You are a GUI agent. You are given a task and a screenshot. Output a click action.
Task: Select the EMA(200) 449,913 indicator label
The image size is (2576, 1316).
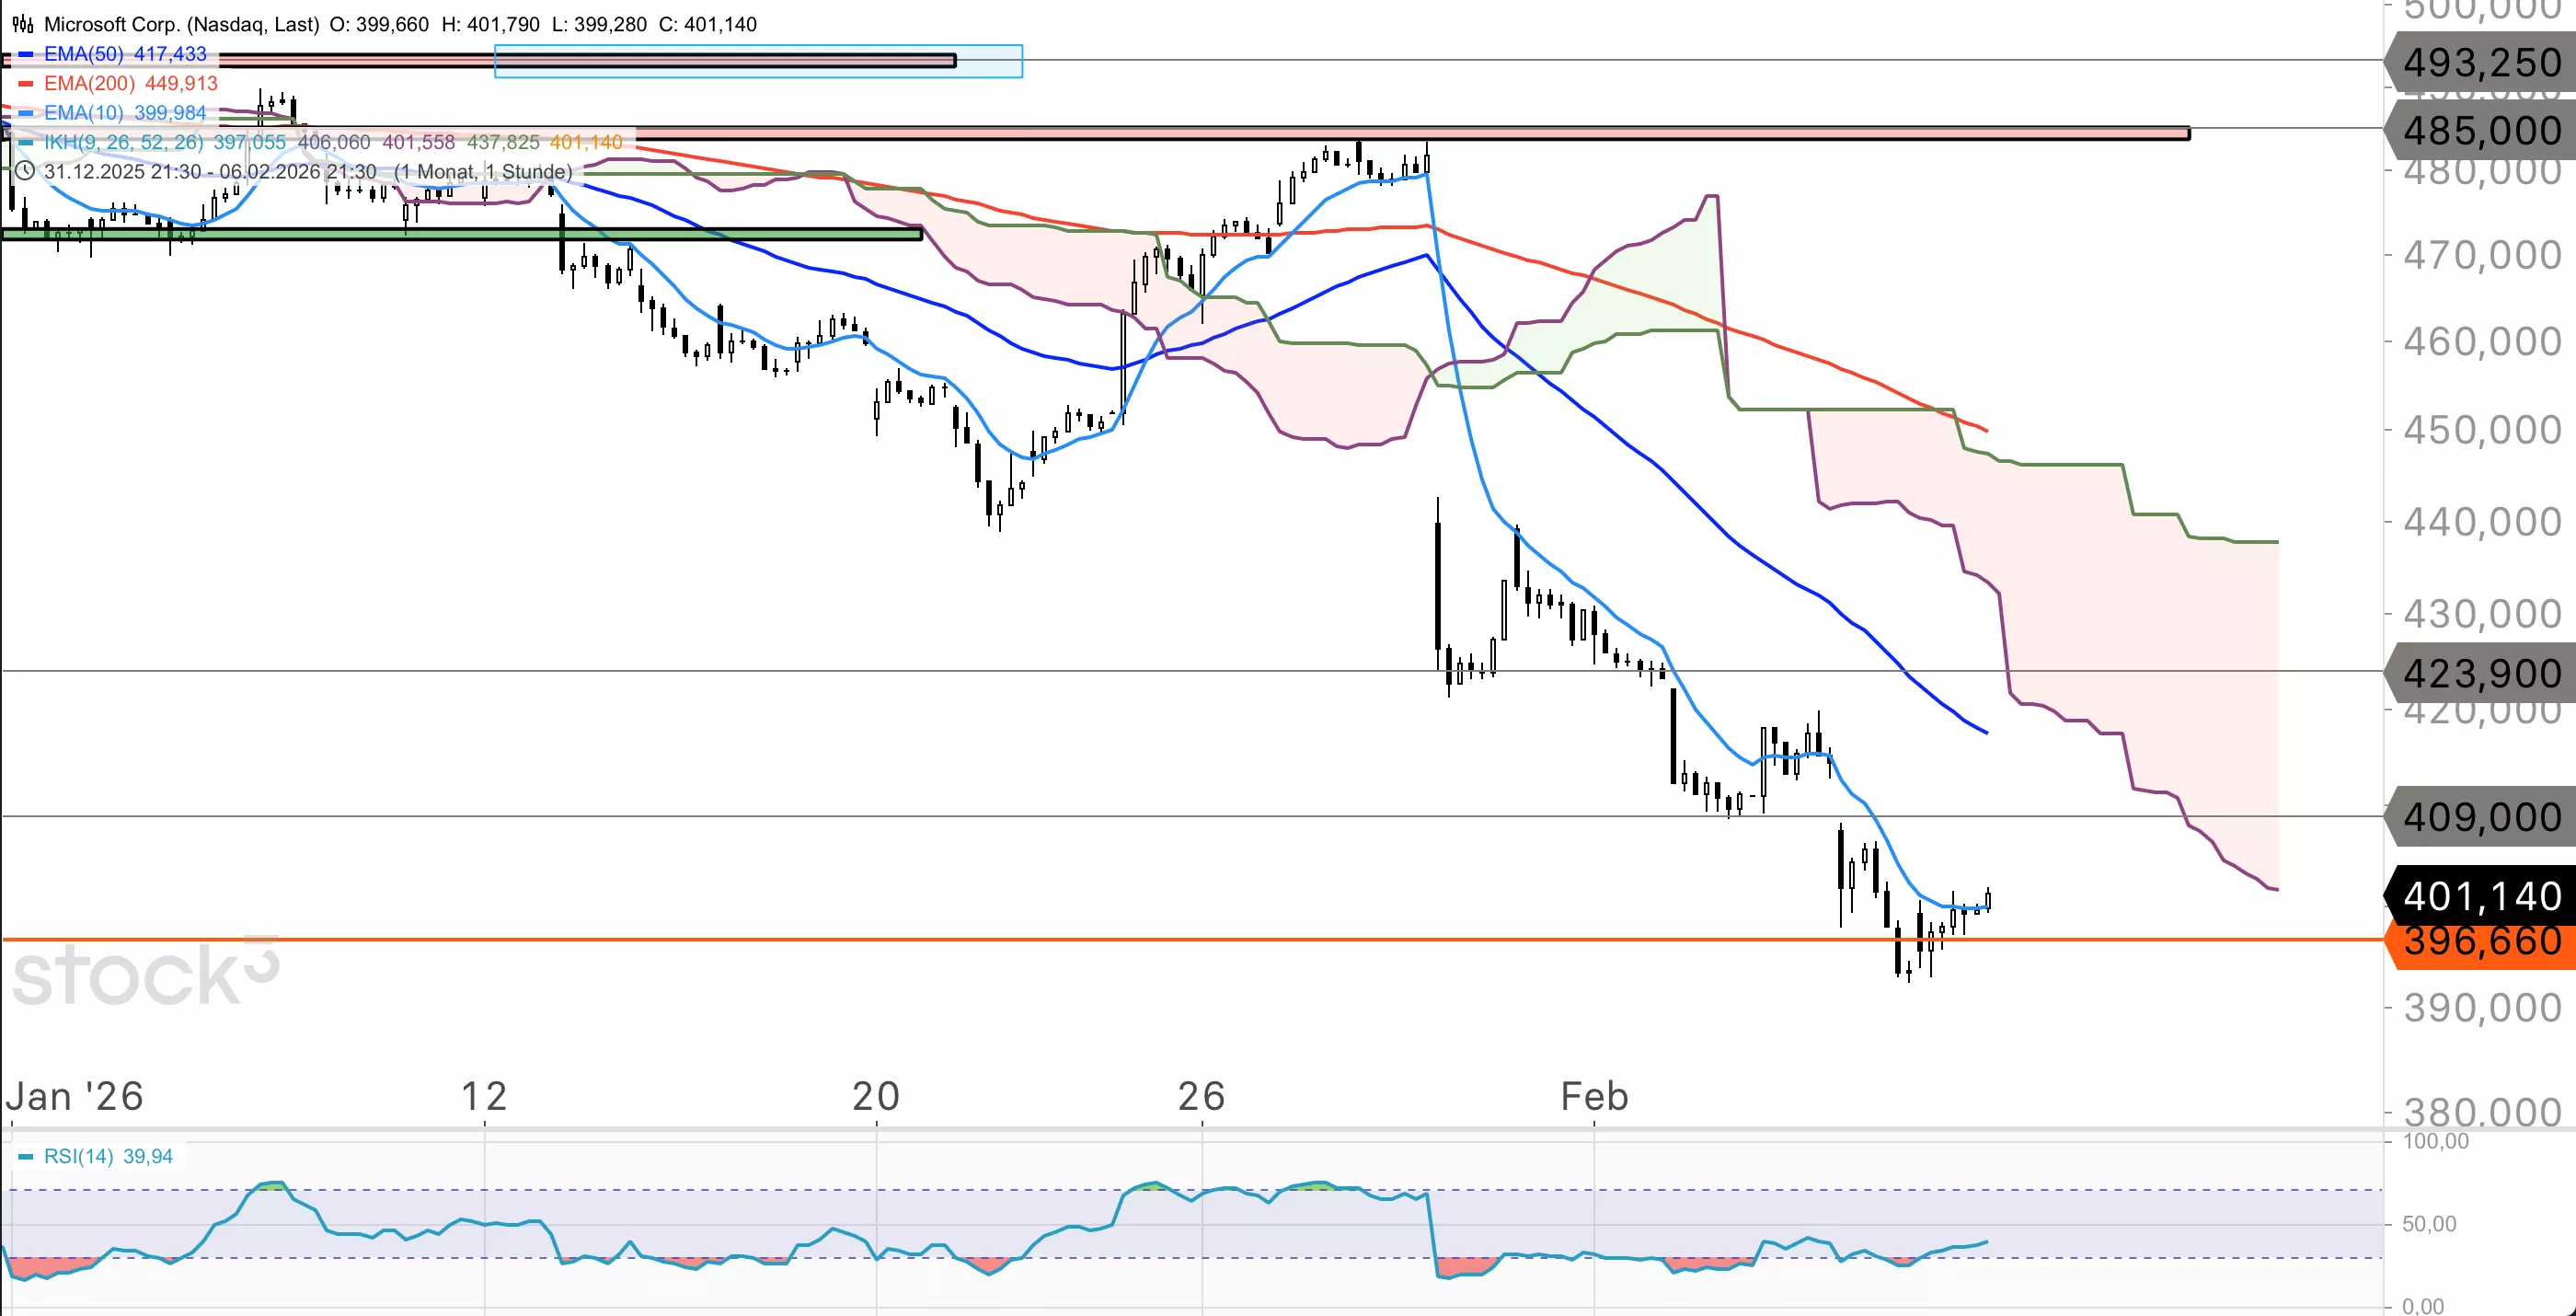click(x=130, y=83)
